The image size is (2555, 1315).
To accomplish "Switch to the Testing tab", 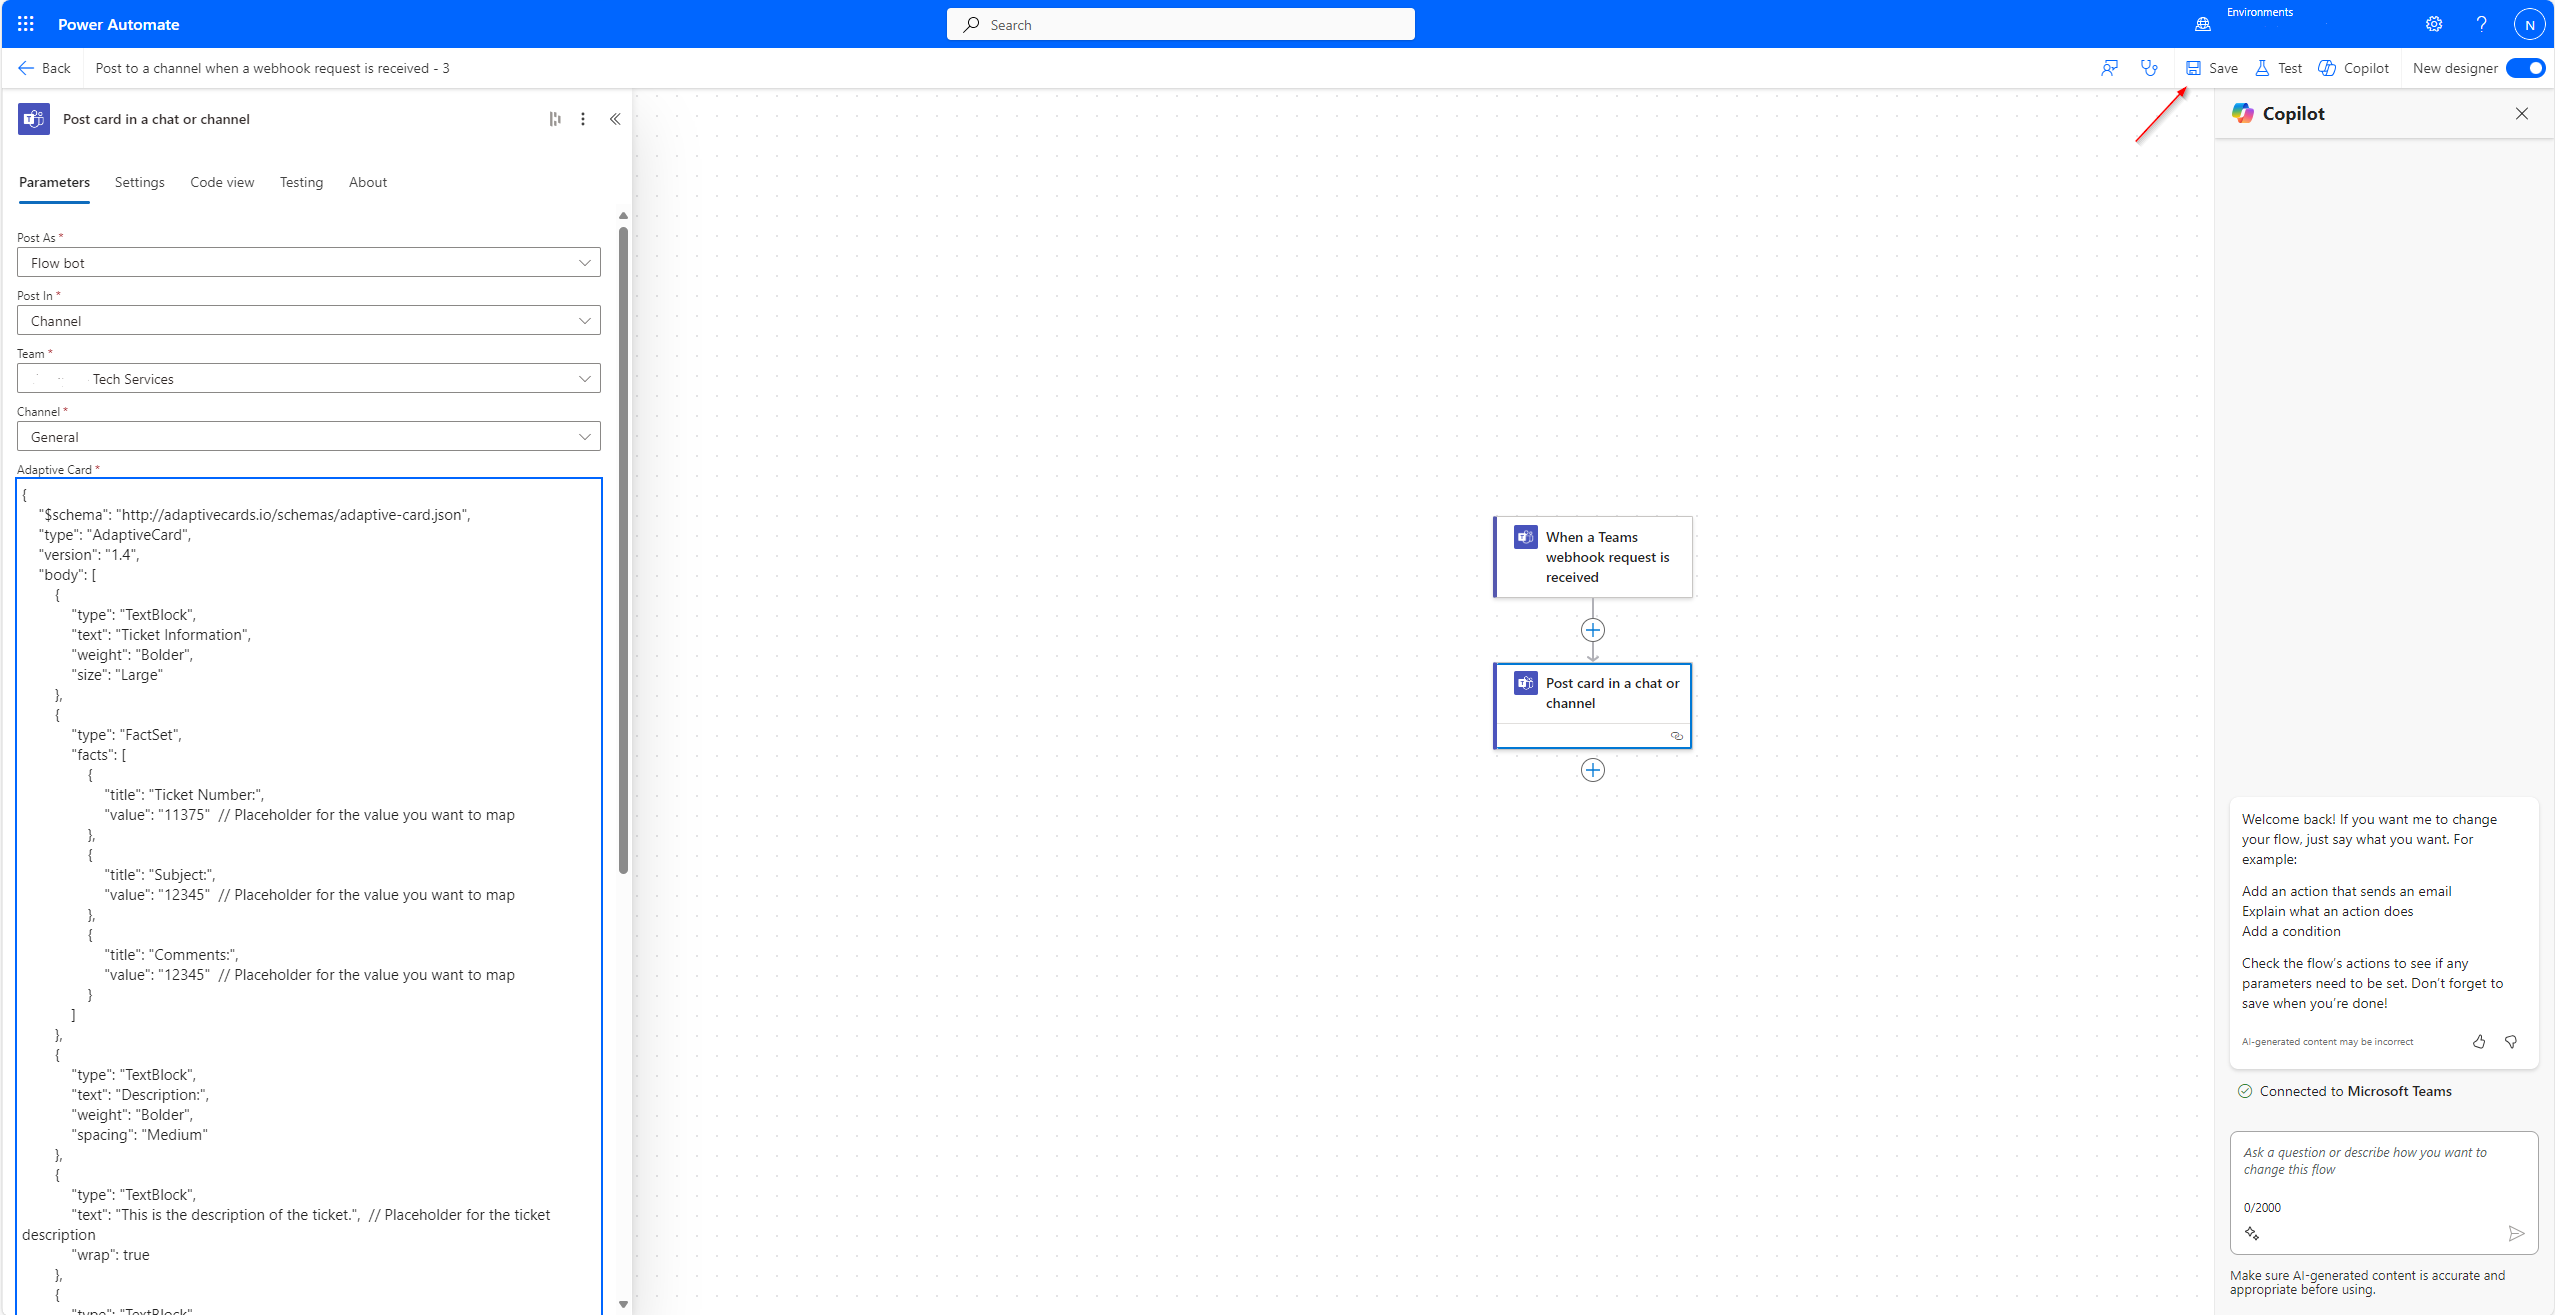I will coord(301,182).
